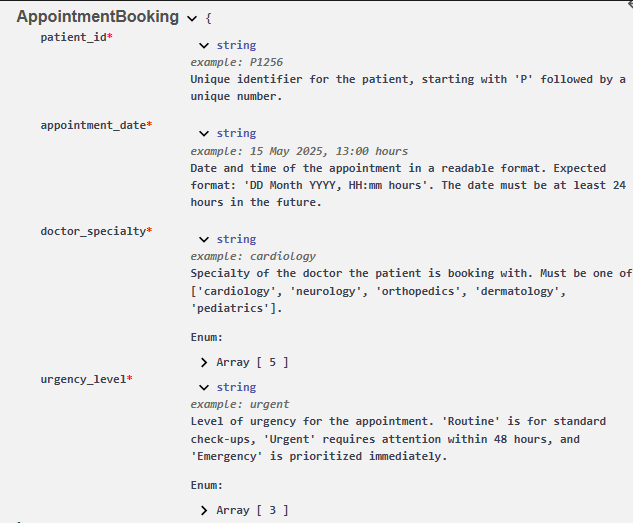Click the string type label for patient_id
This screenshot has height=523, width=633.
click(236, 45)
